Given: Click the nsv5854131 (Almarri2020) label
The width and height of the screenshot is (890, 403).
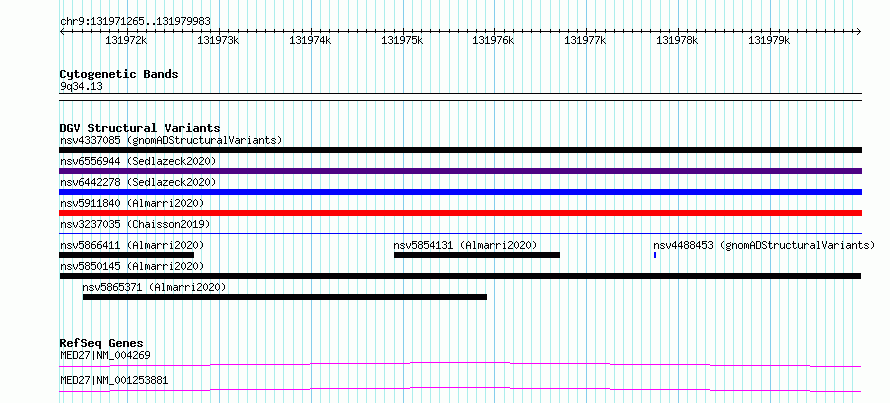Looking at the screenshot, I should coord(465,245).
